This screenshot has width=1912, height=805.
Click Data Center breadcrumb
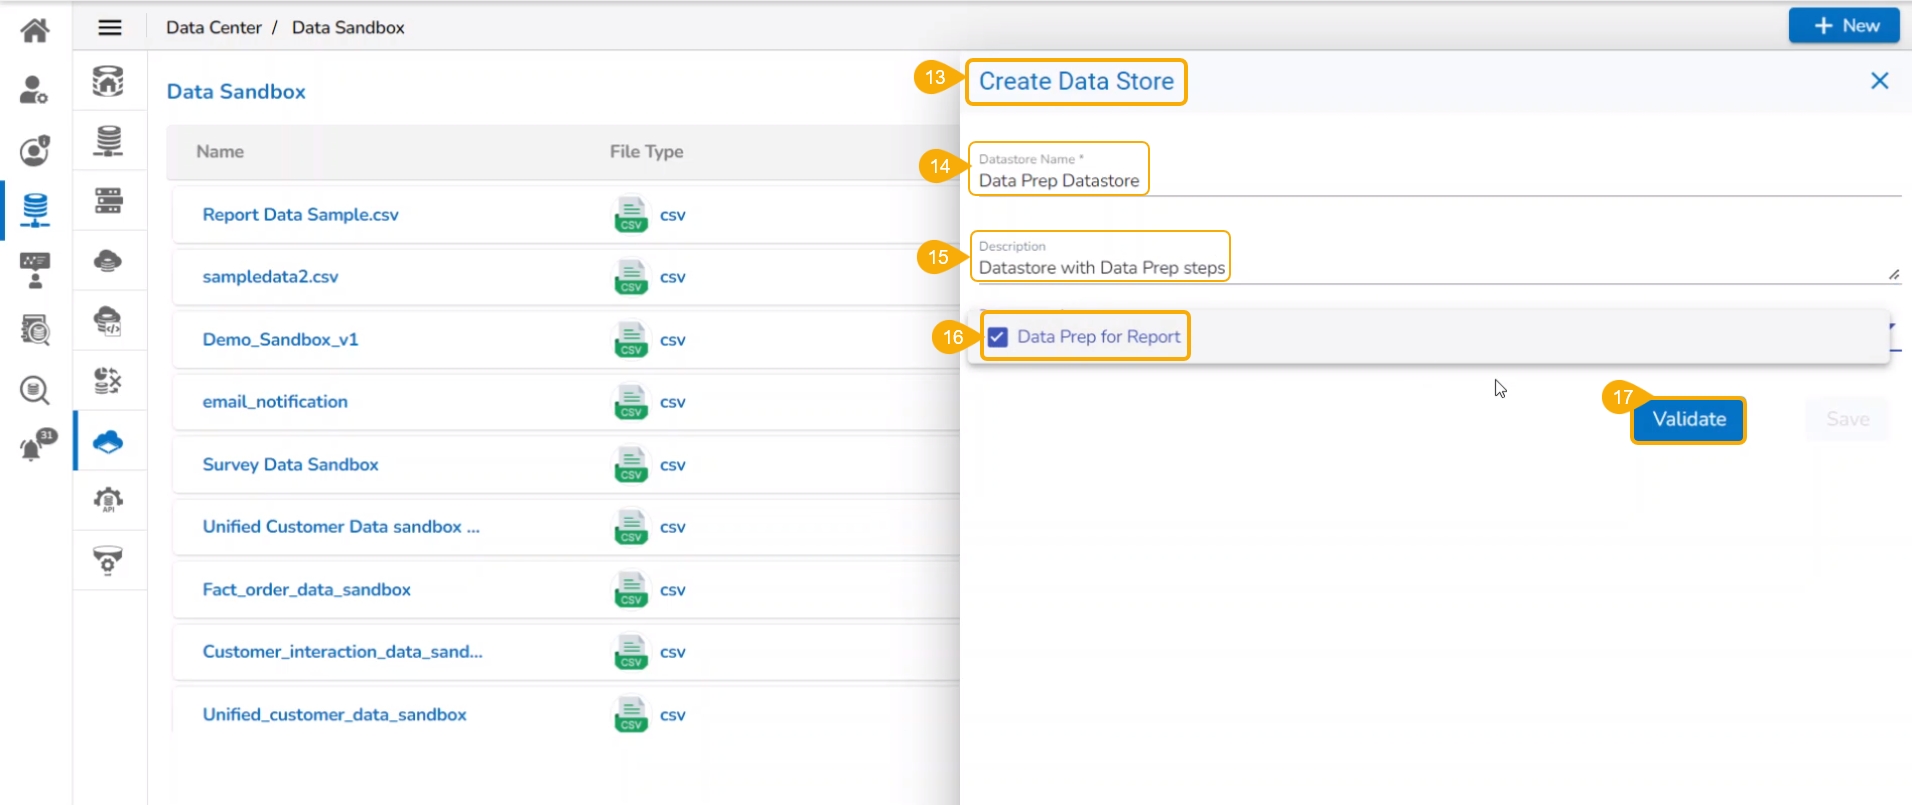pos(213,28)
